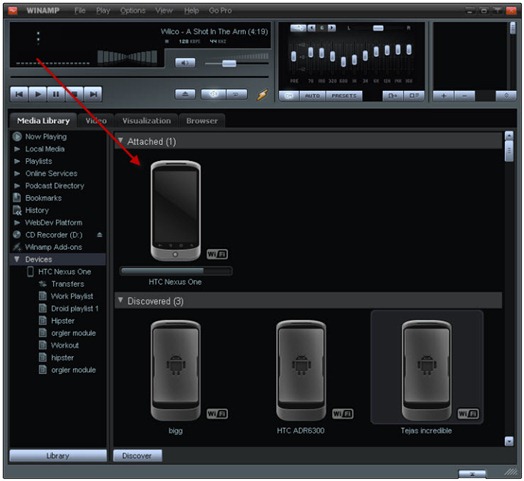
Task: Expand Local Media in sidebar
Action: 17,149
